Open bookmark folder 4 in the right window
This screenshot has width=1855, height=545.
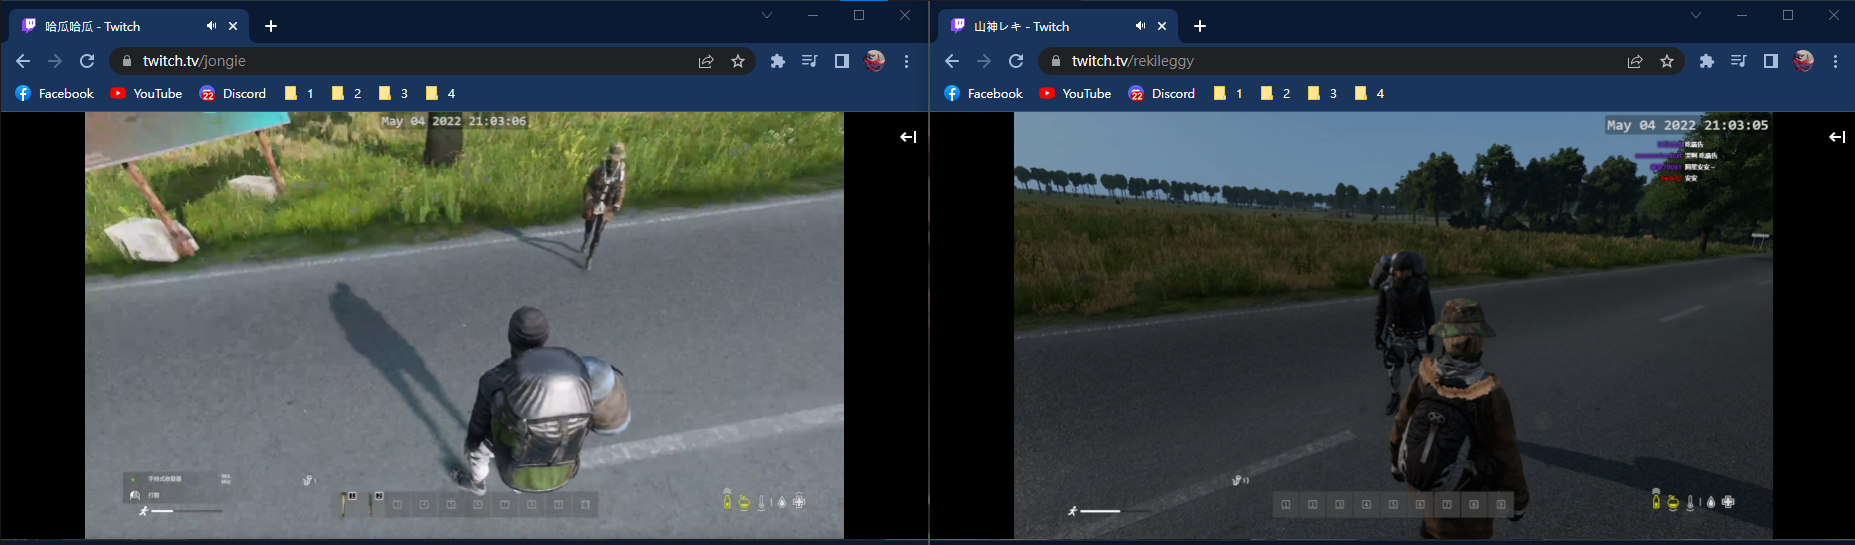point(1369,93)
